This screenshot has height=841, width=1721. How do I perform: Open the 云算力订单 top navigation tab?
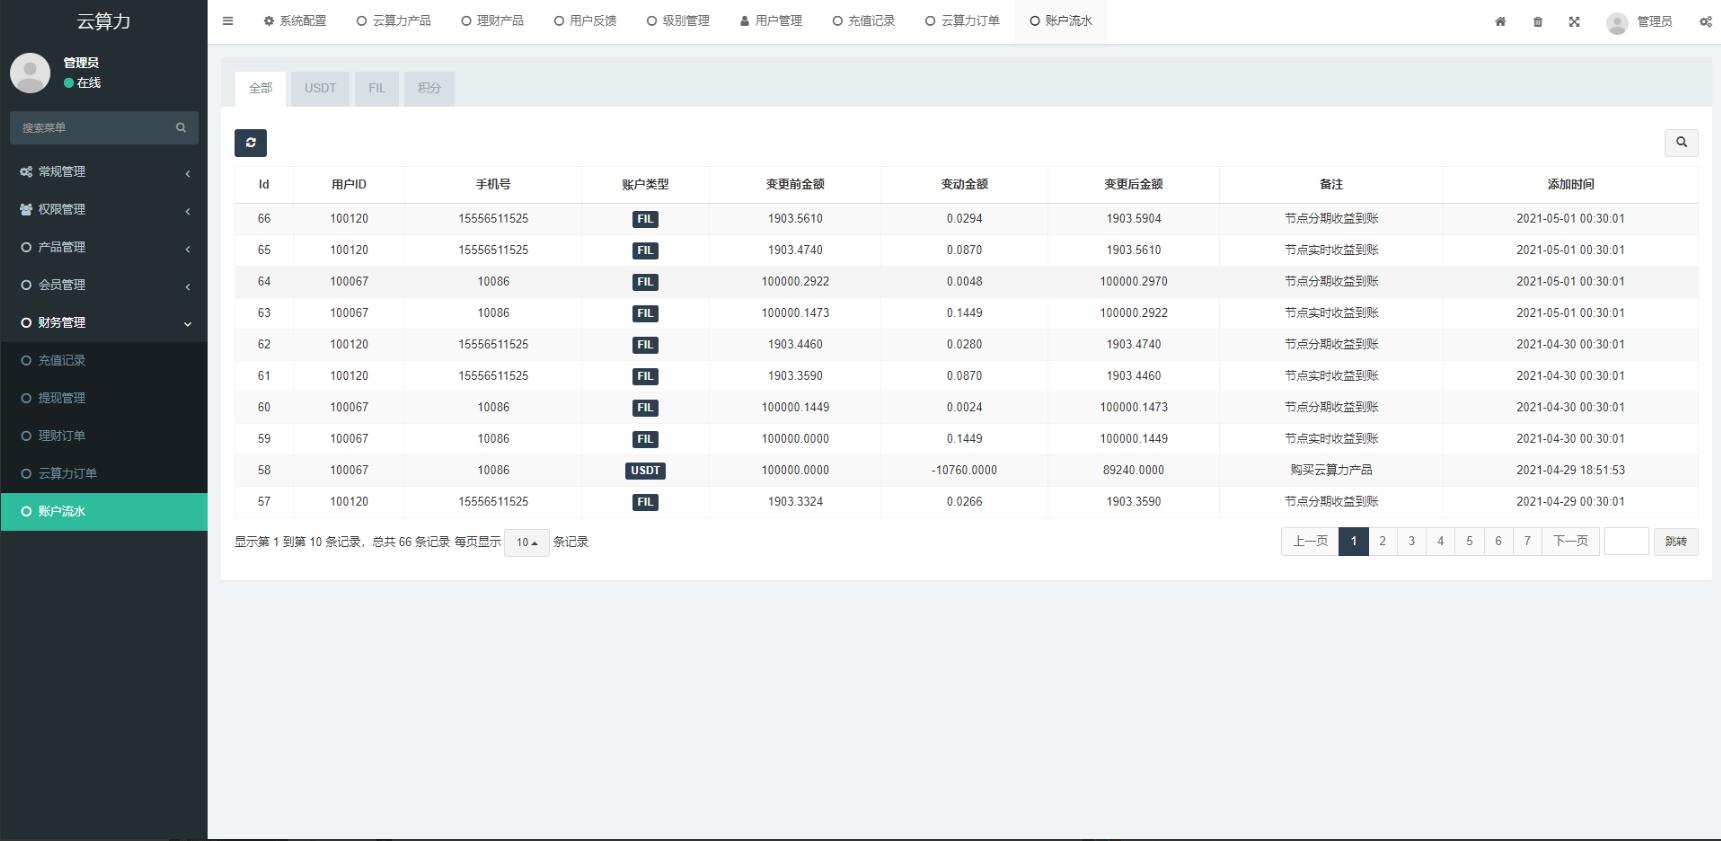(x=962, y=21)
